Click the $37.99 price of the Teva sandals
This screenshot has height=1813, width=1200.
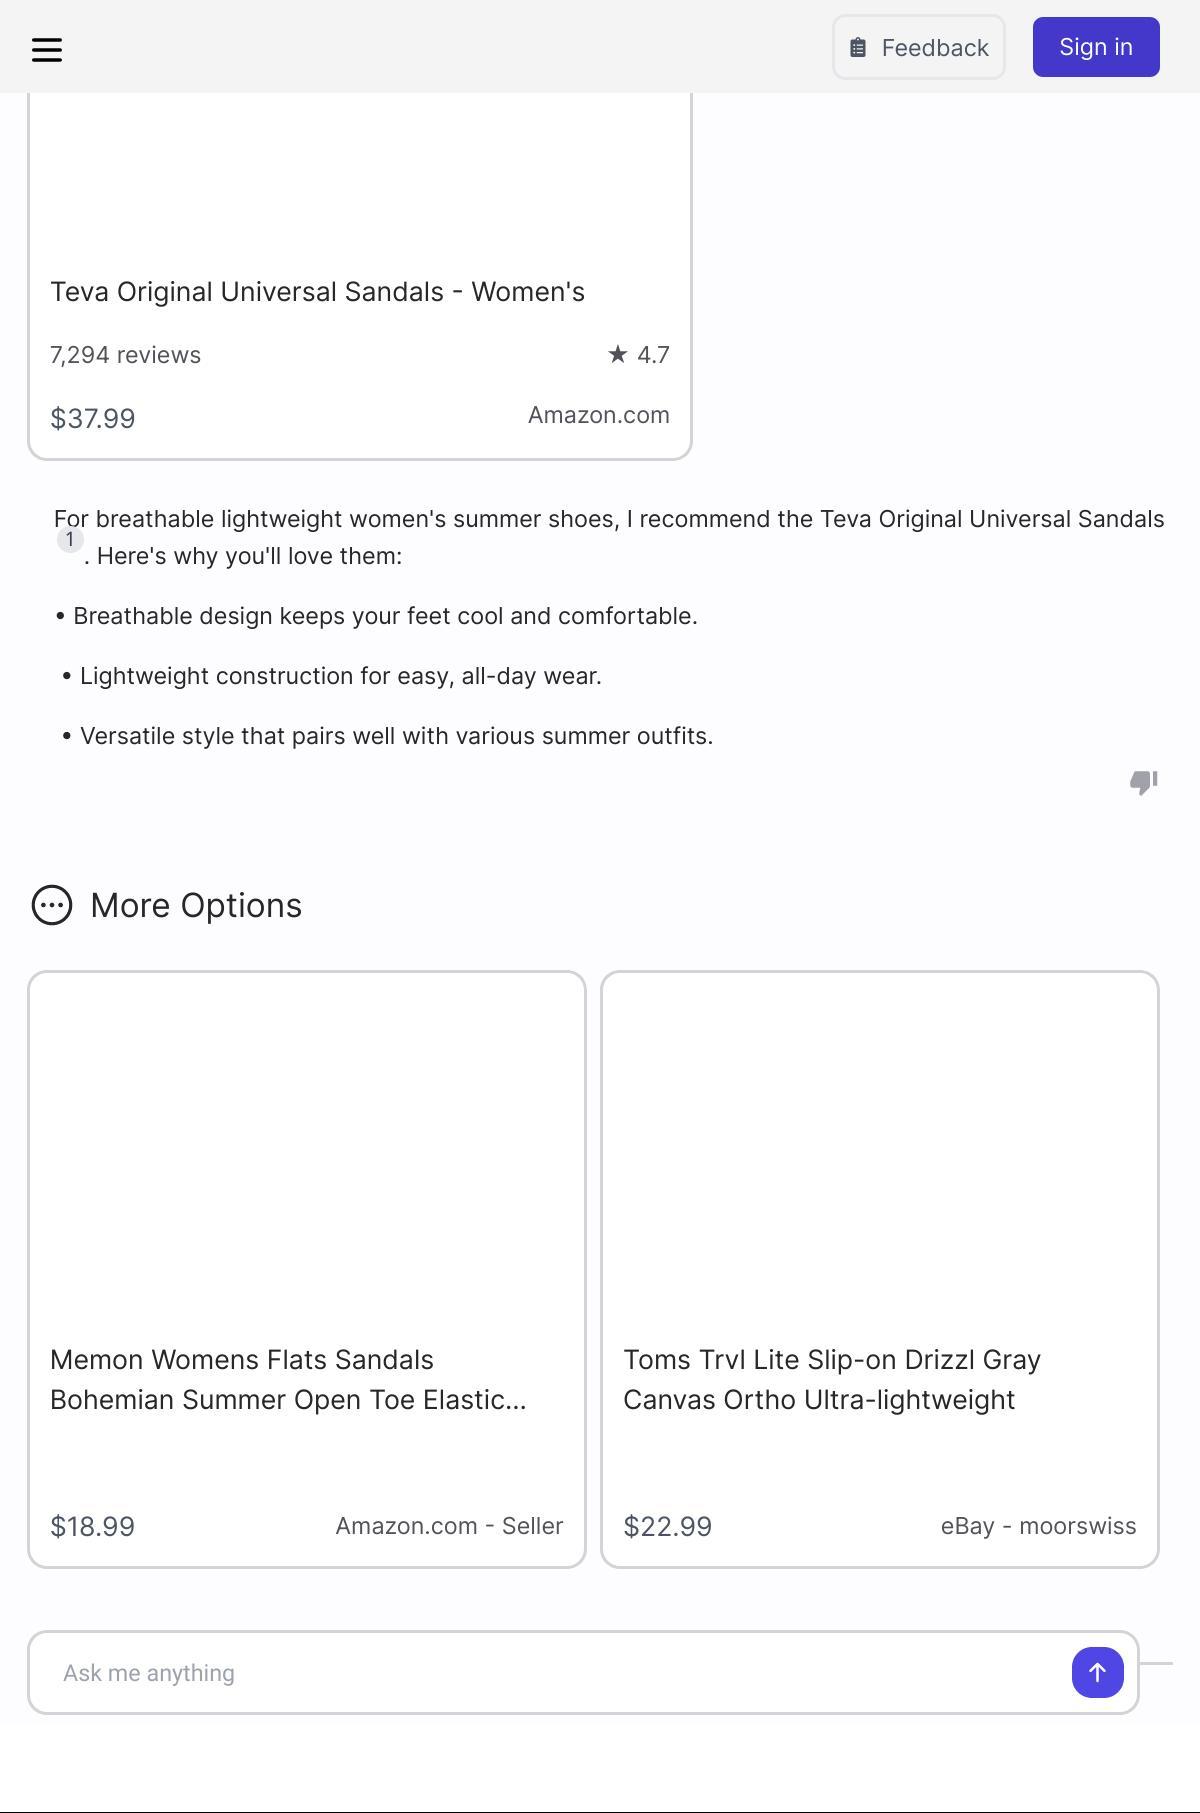tap(92, 418)
